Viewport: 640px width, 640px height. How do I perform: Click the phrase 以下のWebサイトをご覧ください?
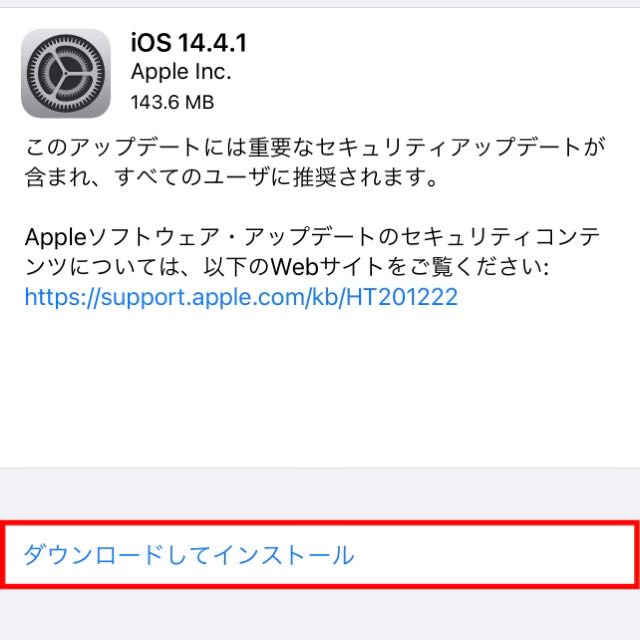tap(376, 267)
